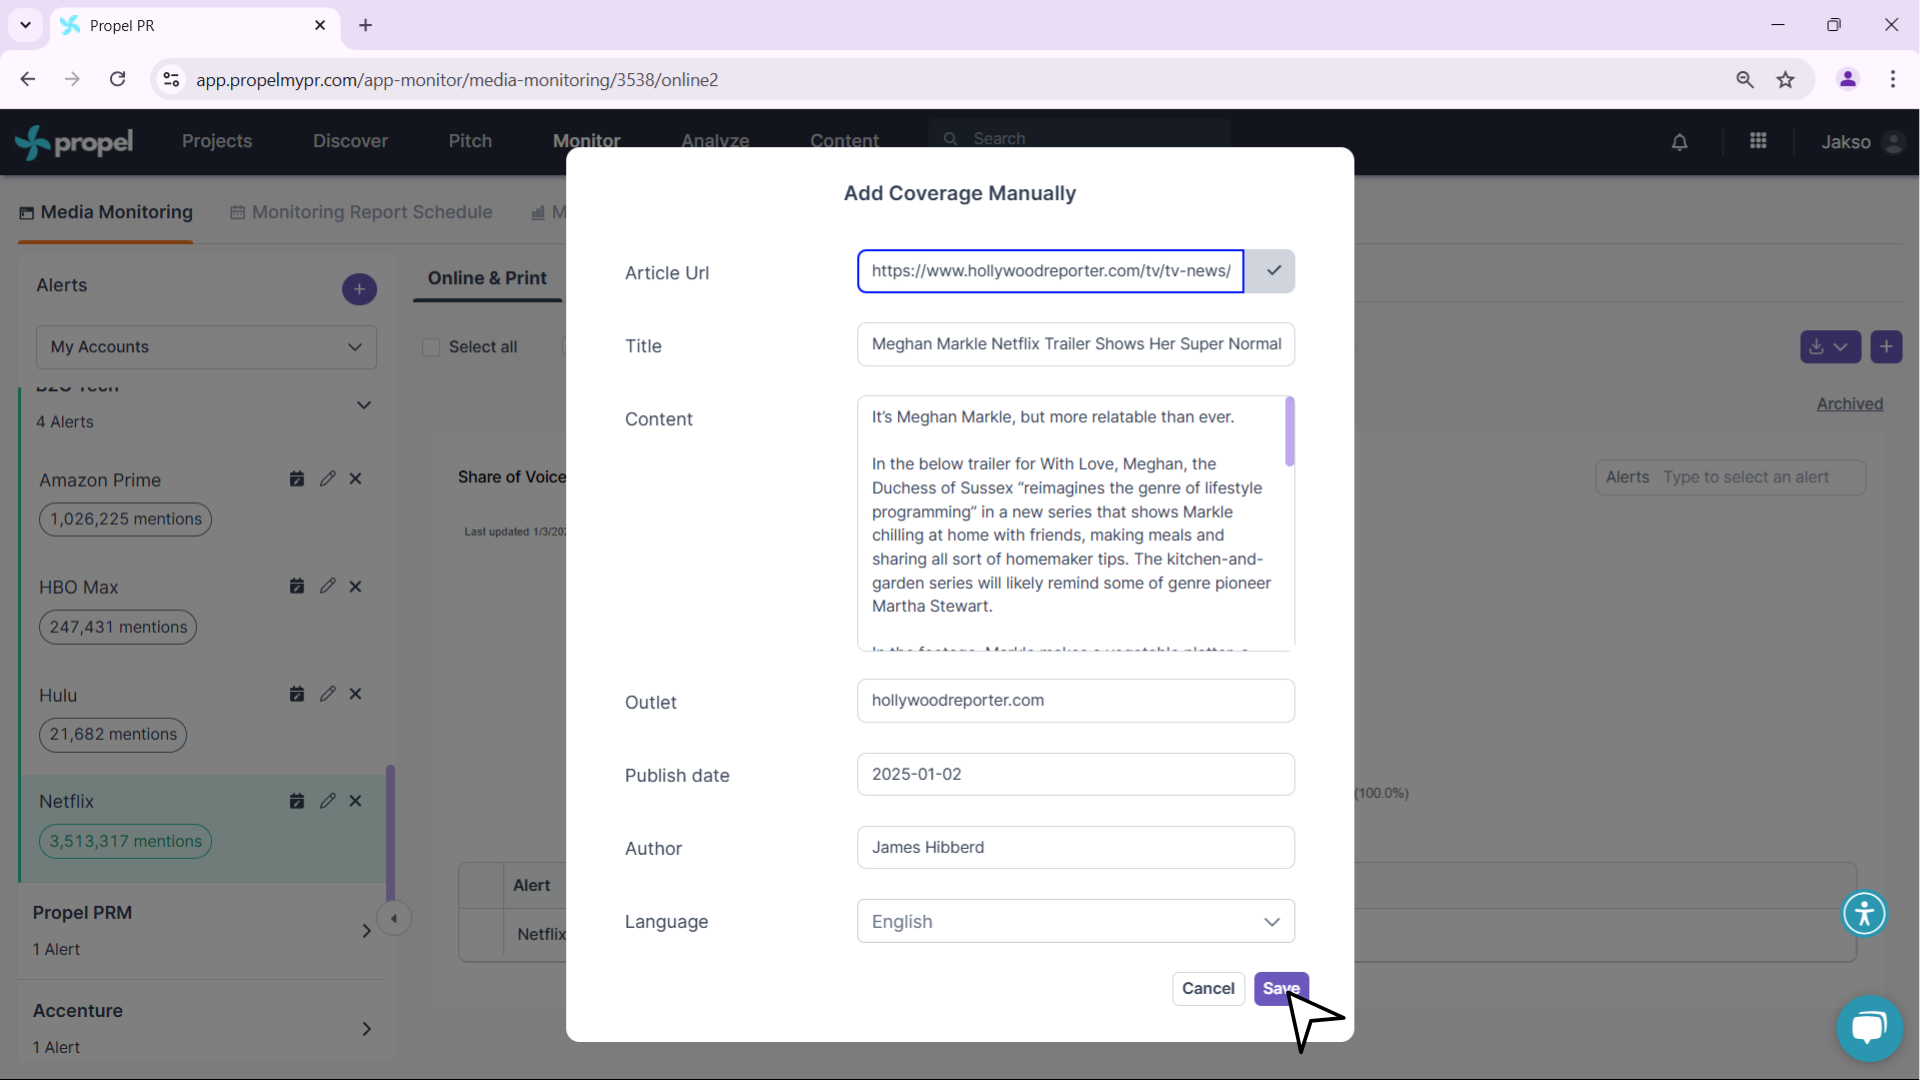Viewport: 1920px width, 1080px height.
Task: Click the 1,026,225 mentions badge
Action: (126, 519)
